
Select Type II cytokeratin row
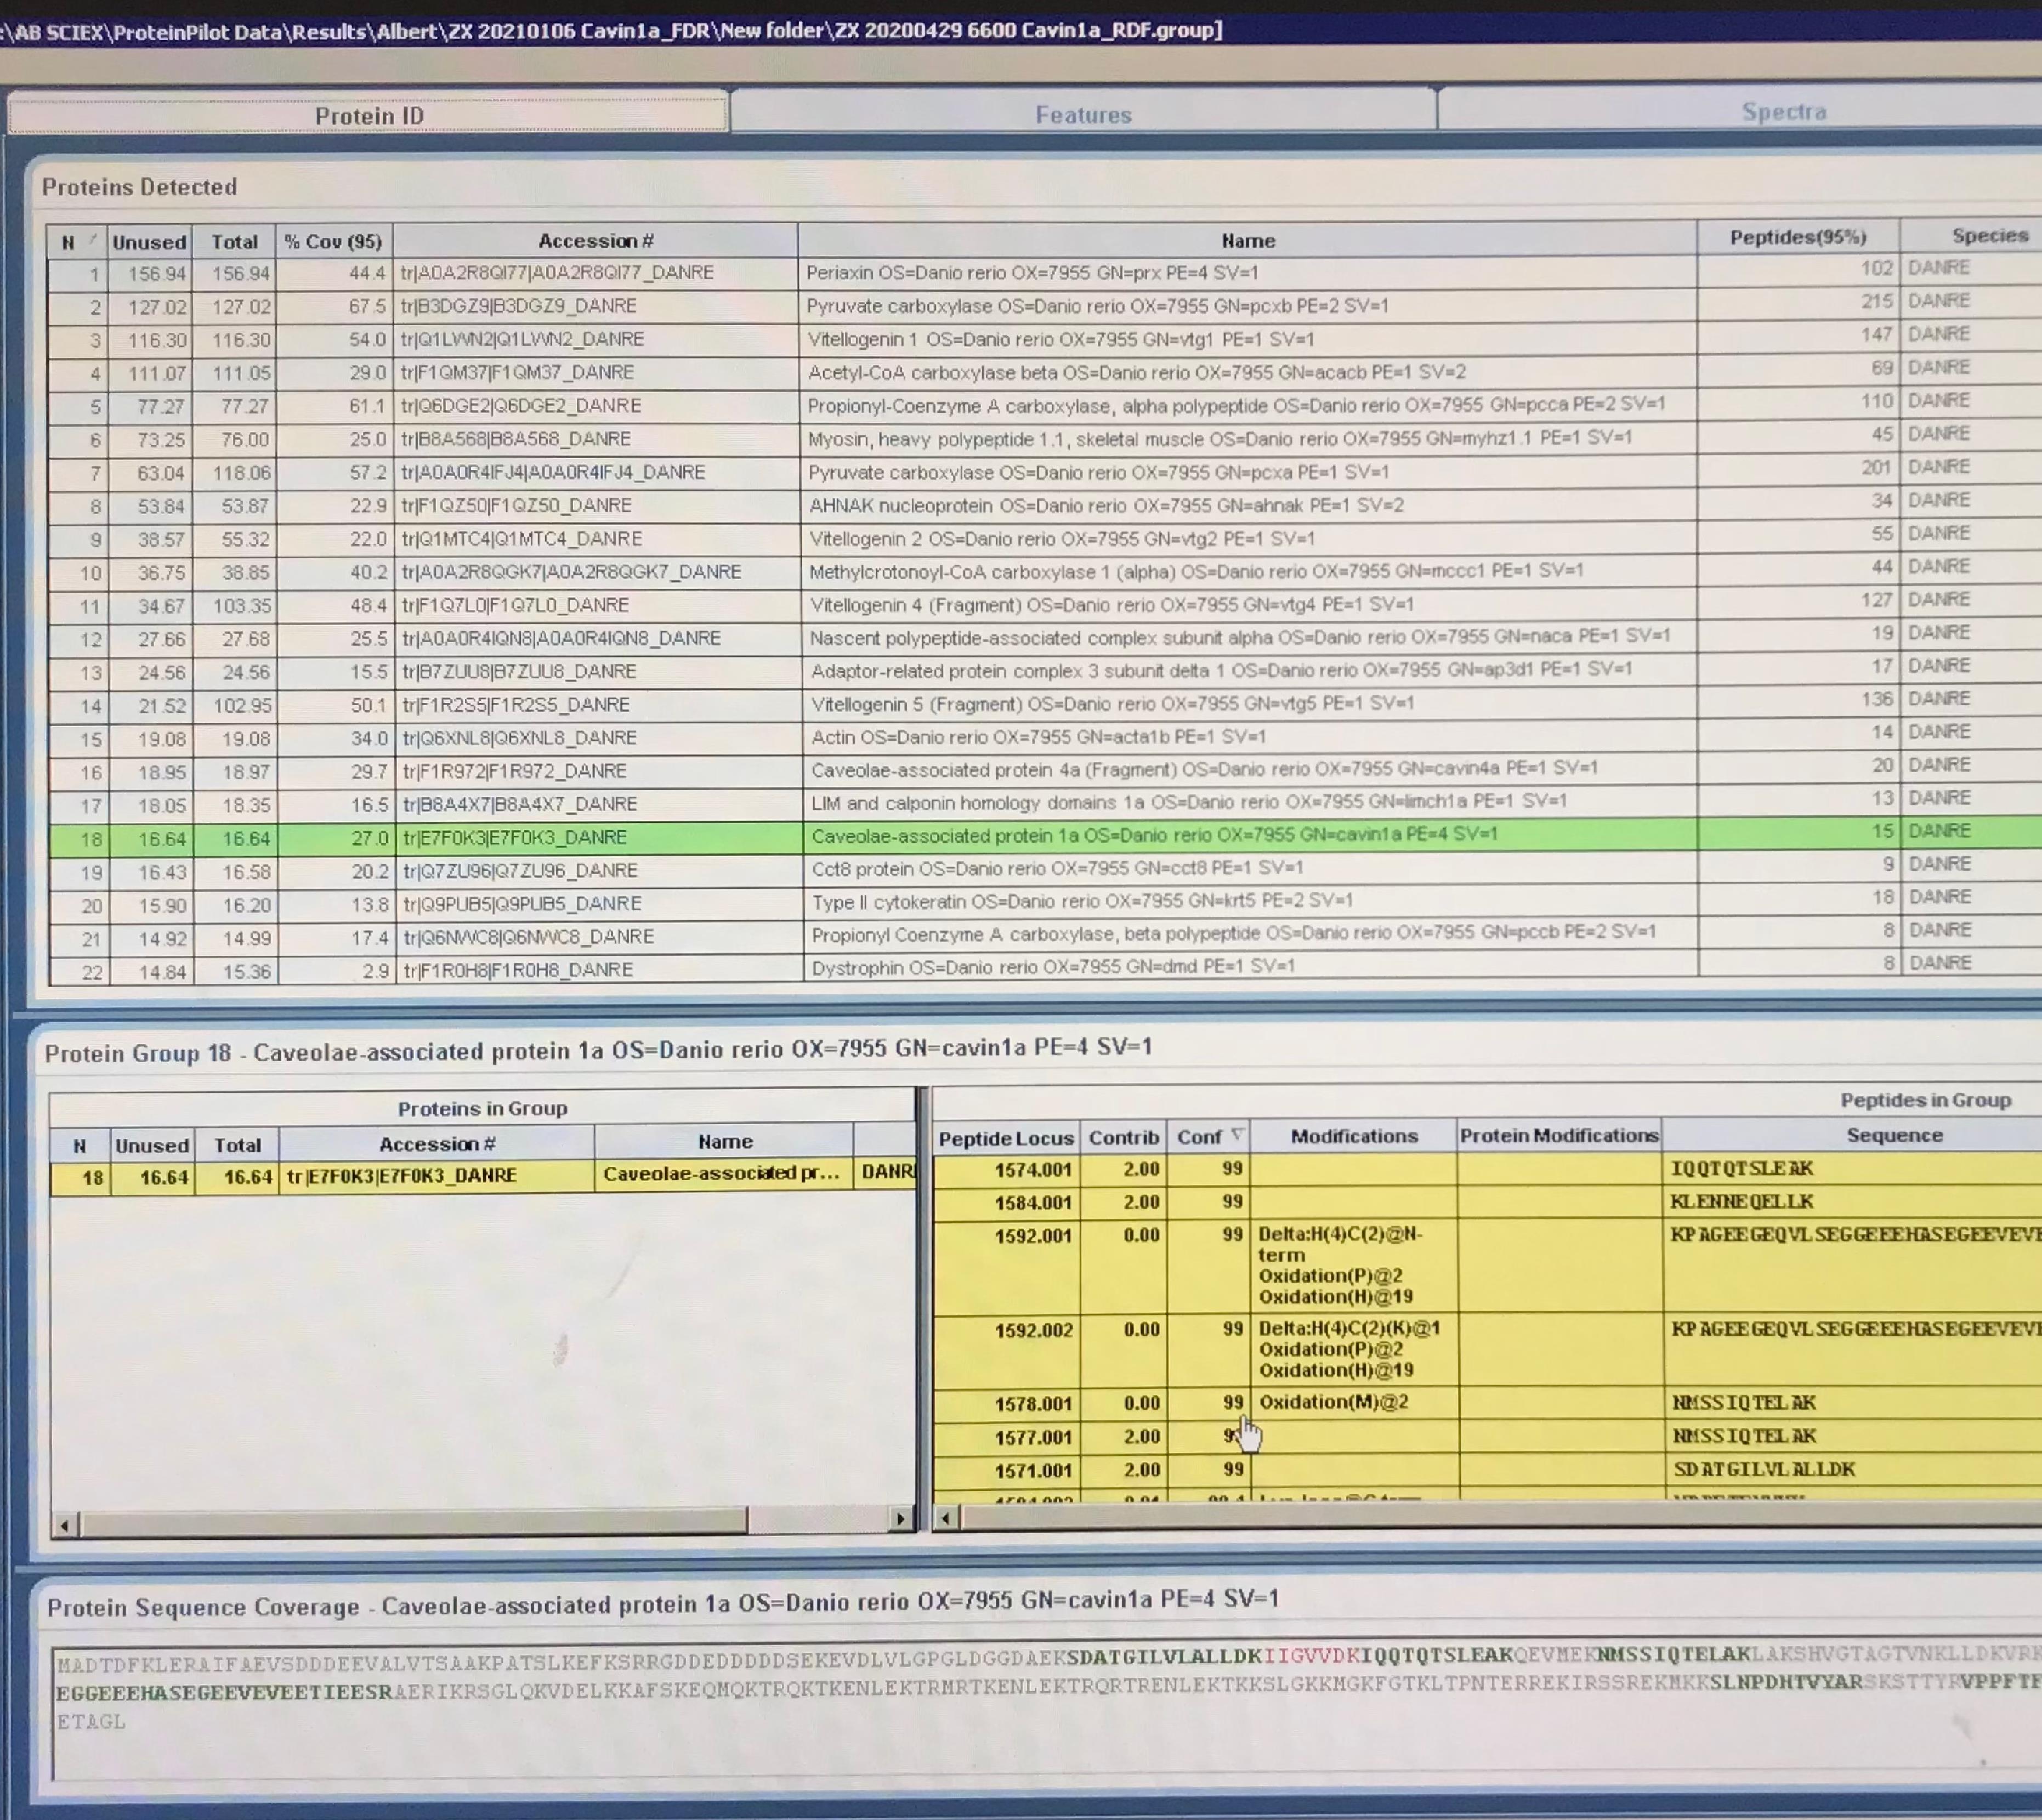pyautogui.click(x=1045, y=902)
